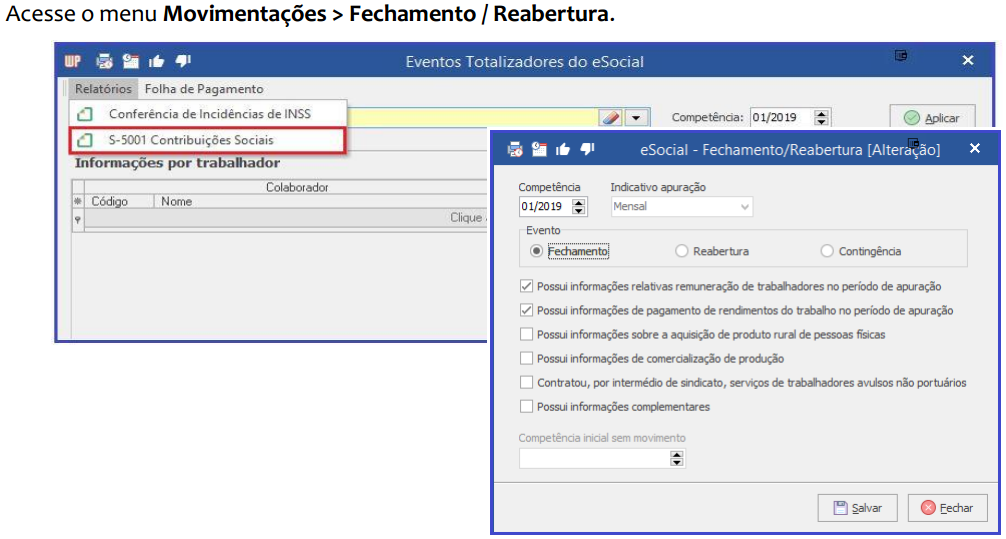The width and height of the screenshot is (1006, 539).
Task: Check trabalhadores avulsos não portuários checkbox
Action: pyautogui.click(x=526, y=382)
